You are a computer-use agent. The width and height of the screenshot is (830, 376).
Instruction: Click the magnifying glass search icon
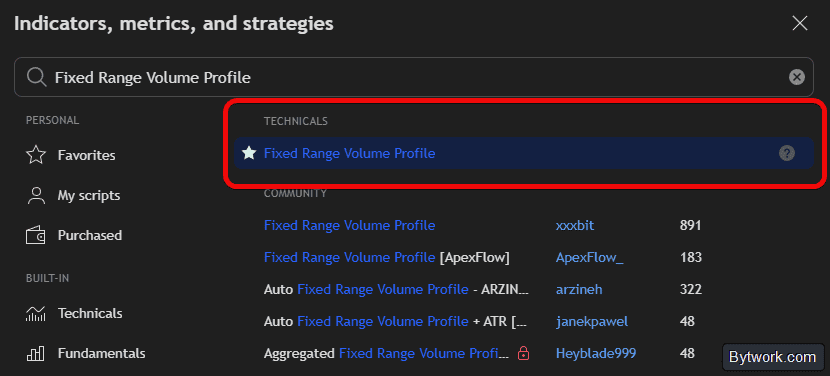coord(37,77)
